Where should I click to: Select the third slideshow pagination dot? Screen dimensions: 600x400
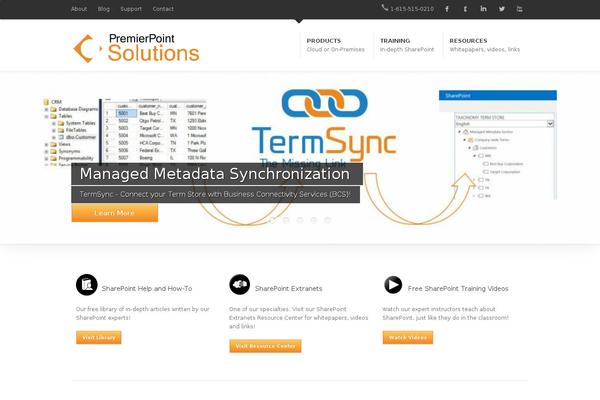(x=300, y=220)
